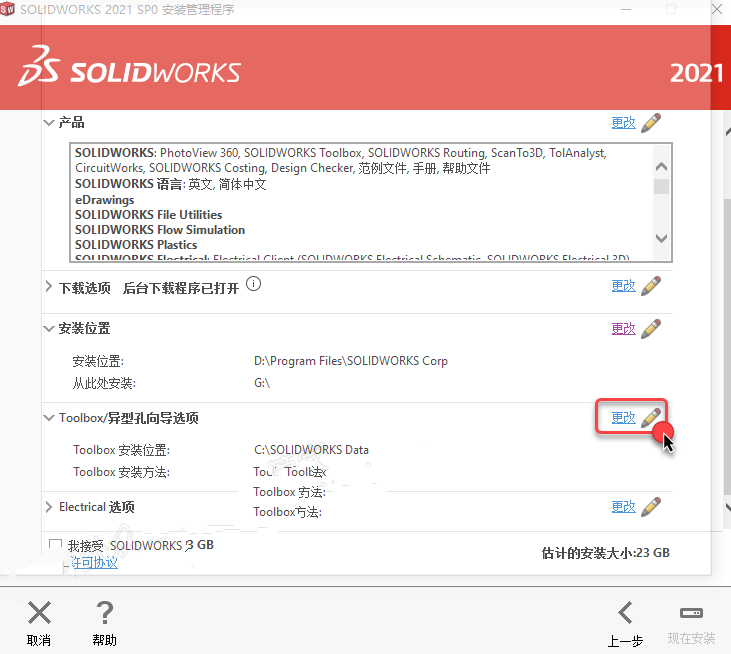Collapse the Toolbox/异型孔向导选项 section
731x654 pixels.
49,418
